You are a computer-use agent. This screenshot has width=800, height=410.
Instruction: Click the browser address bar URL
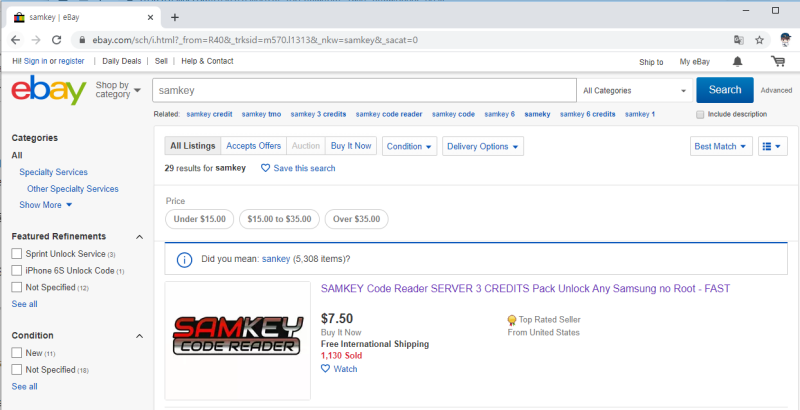click(255, 40)
